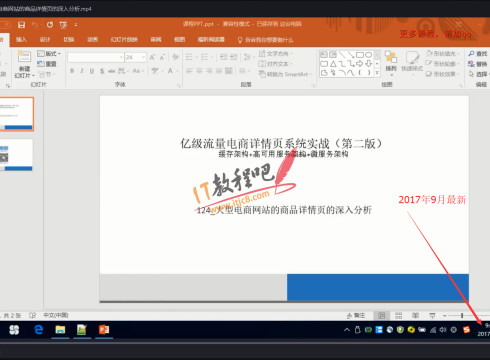
Task: Toggle Align Right paragraph alignment
Action: 209,71
